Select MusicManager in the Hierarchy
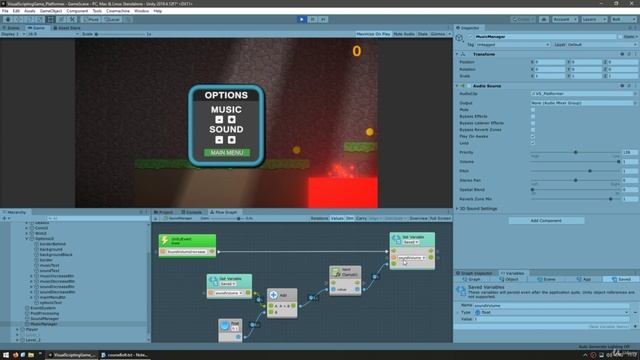Viewport: 640px width, 360px height. coord(44,324)
